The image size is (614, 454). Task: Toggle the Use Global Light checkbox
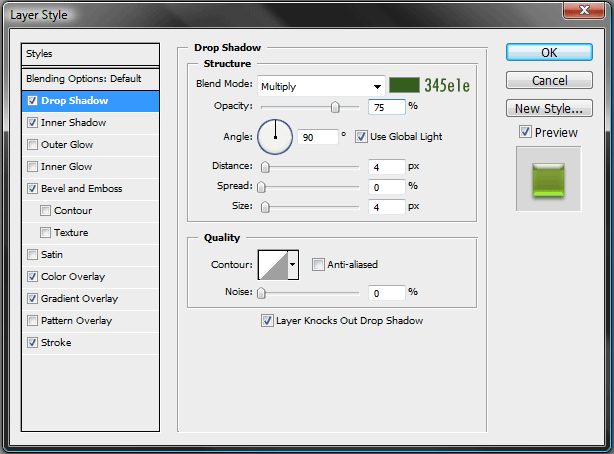pos(361,137)
